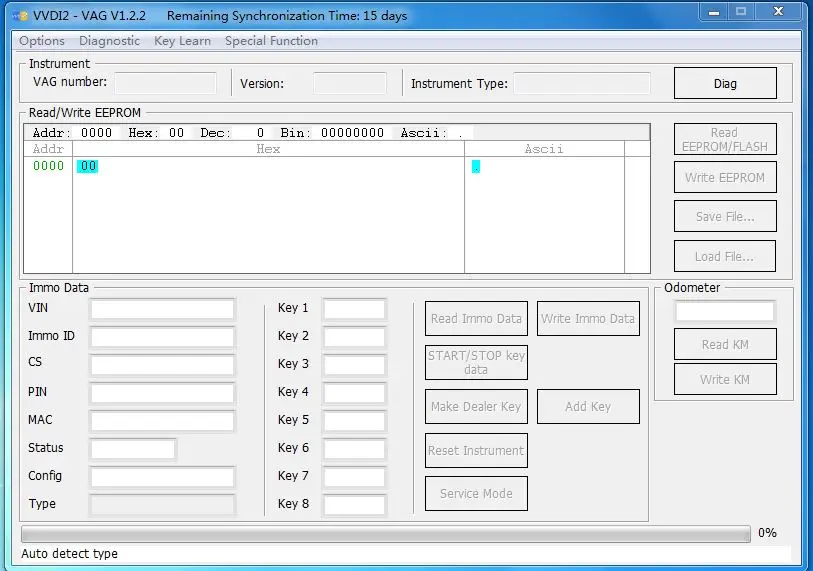This screenshot has height=571, width=813.
Task: Focus the VIN input field
Action: pyautogui.click(x=162, y=309)
